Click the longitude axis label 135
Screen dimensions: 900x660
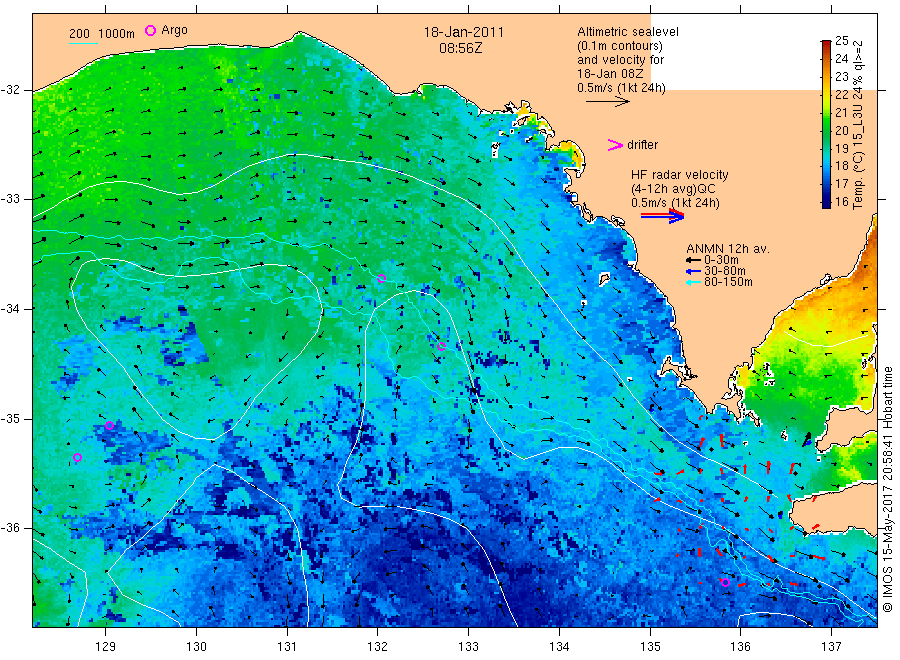[x=650, y=647]
